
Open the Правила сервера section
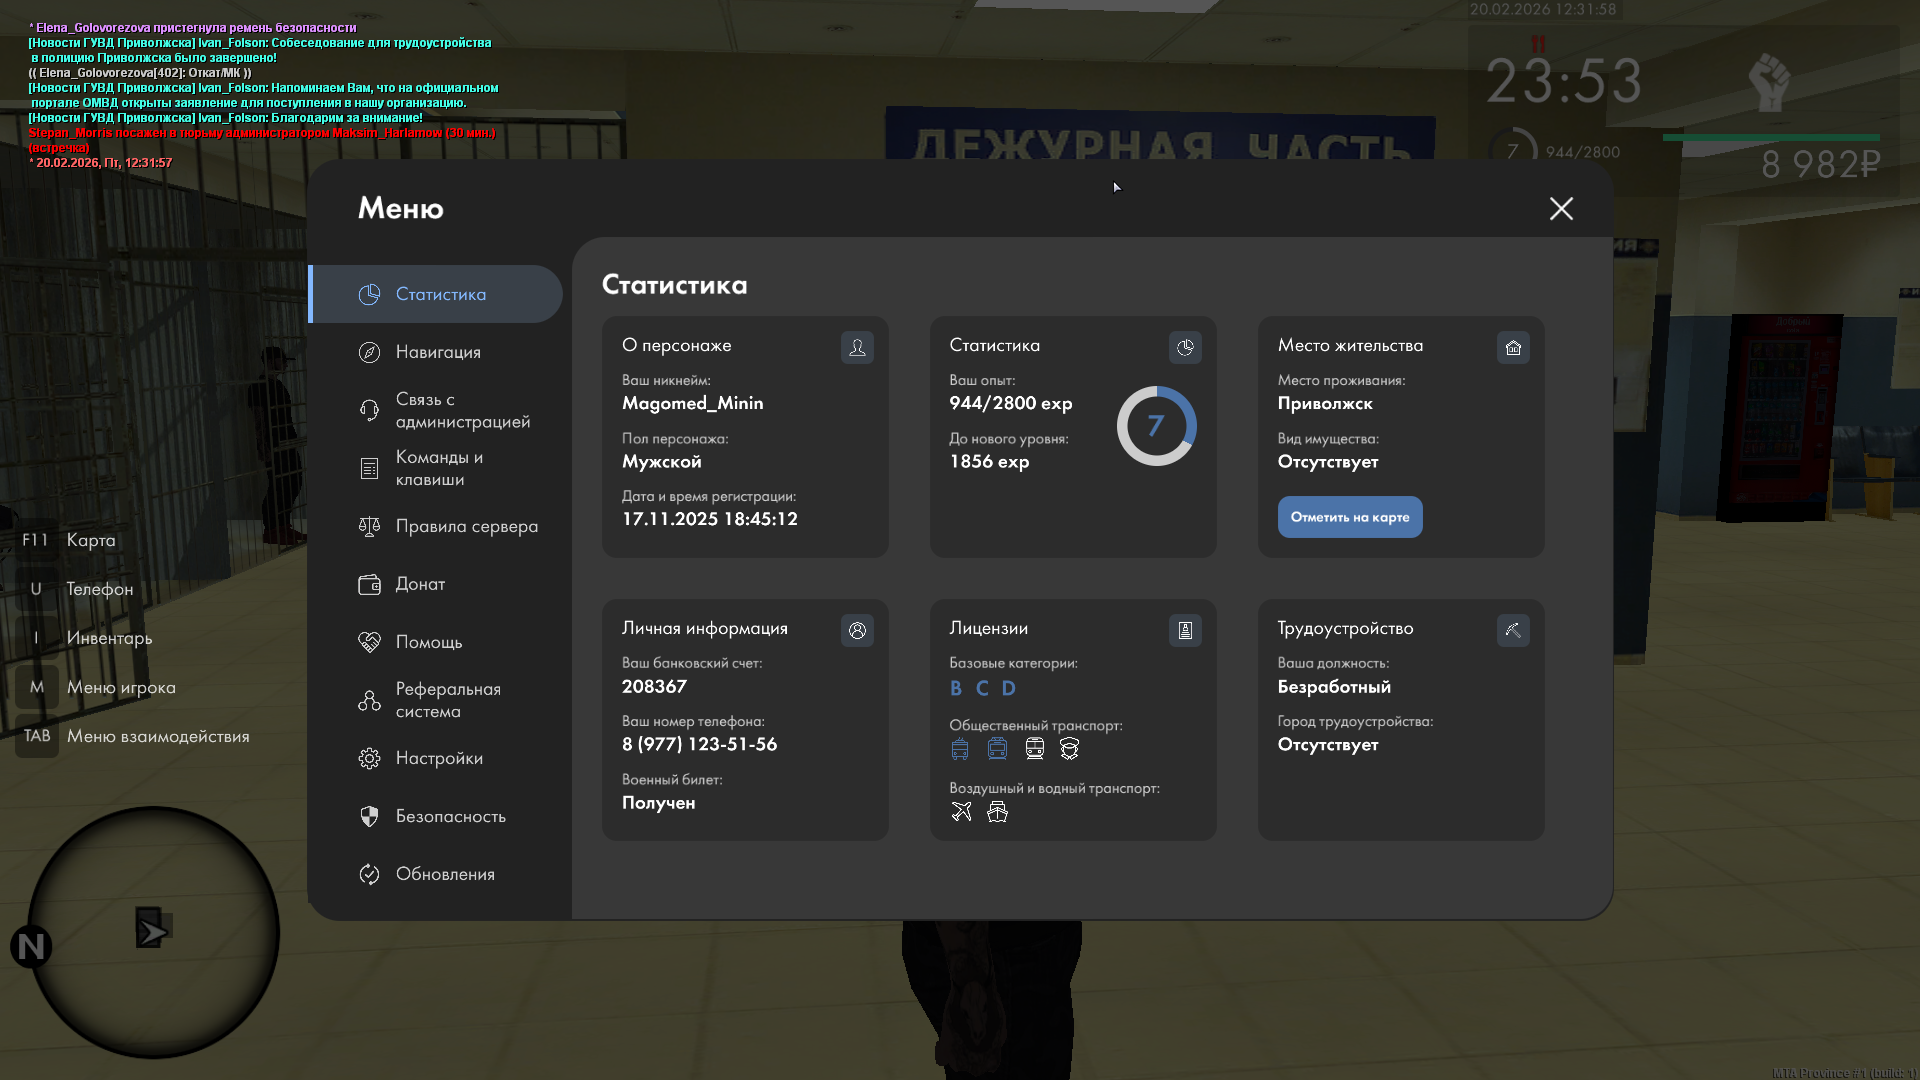point(465,526)
